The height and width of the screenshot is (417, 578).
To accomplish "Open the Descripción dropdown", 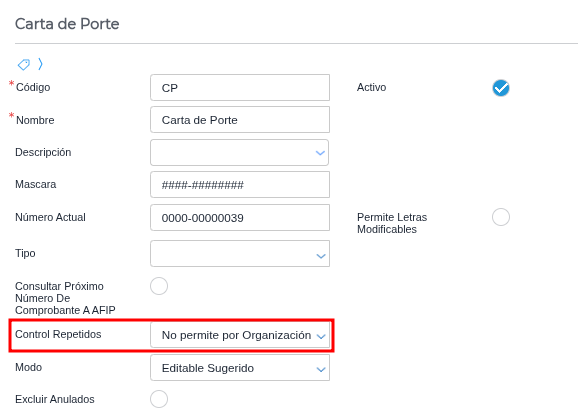I will click(240, 152).
